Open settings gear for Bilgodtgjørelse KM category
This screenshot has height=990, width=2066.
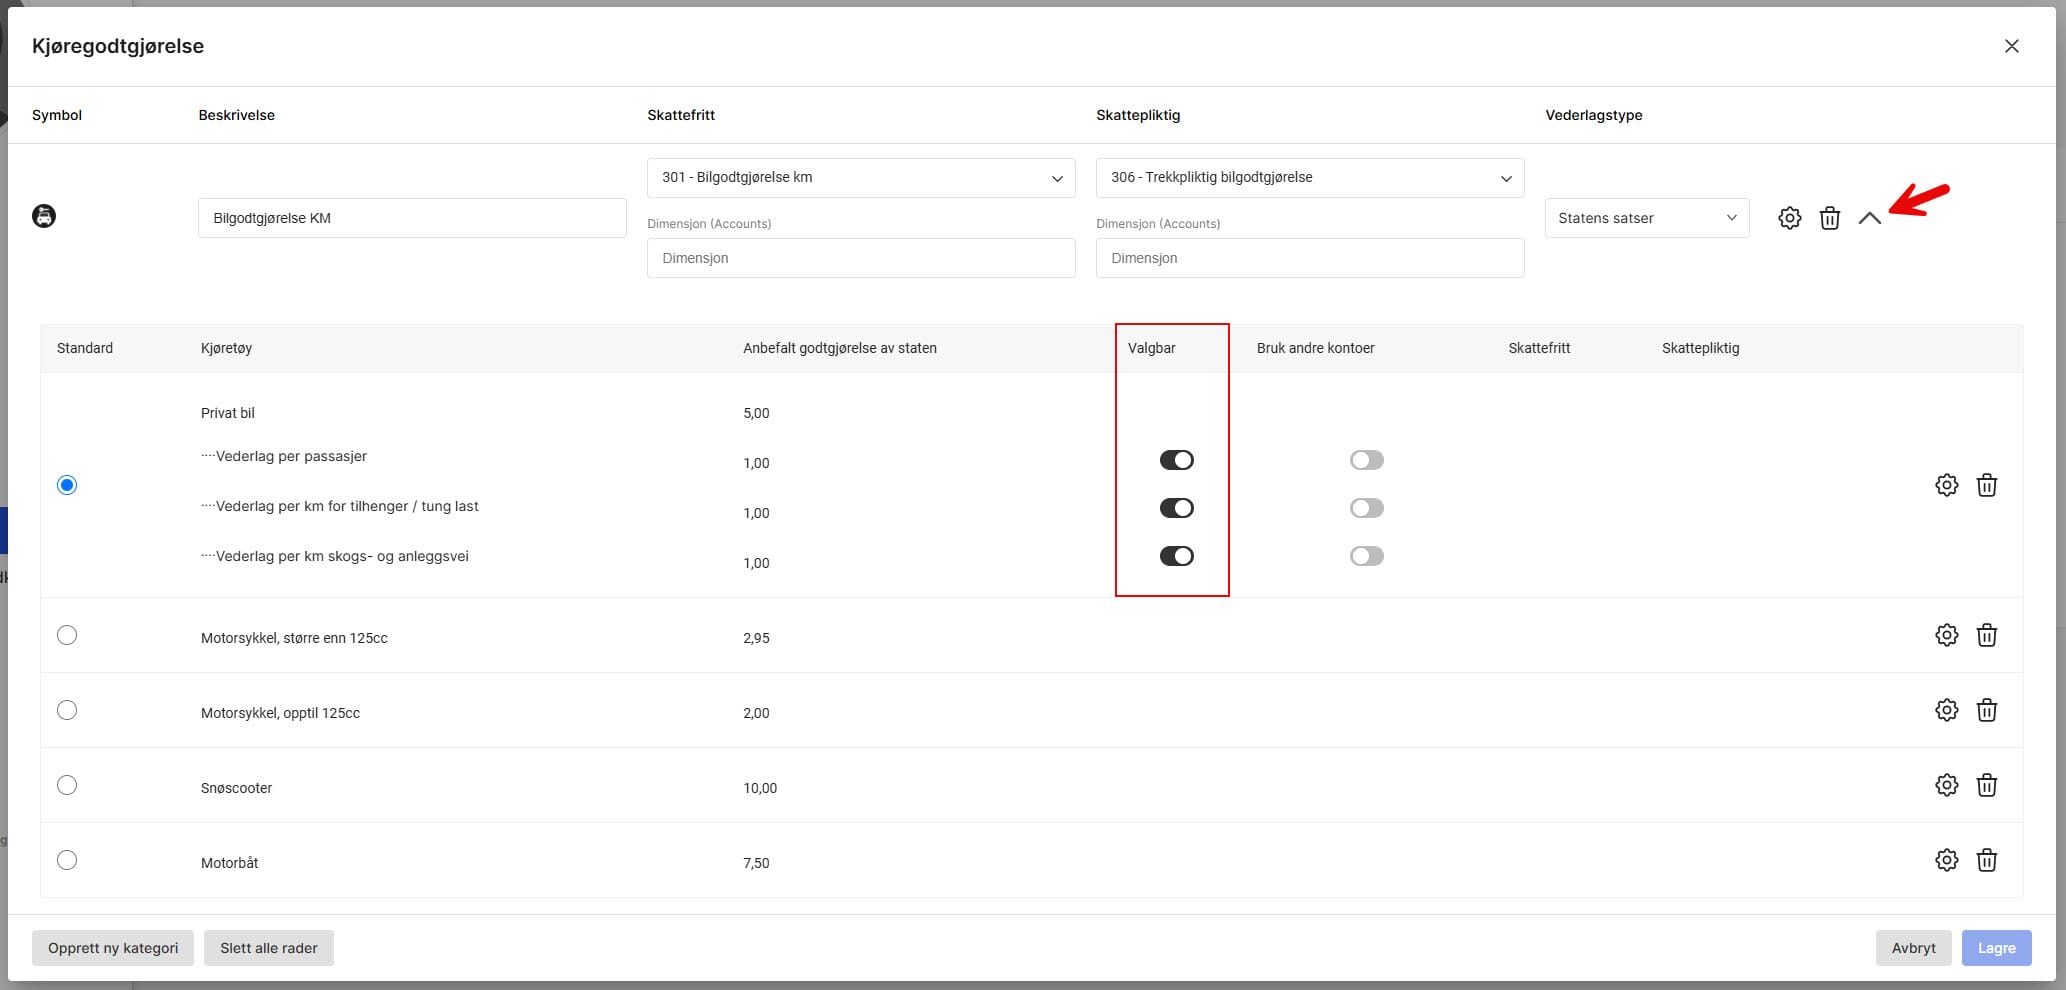click(x=1789, y=218)
